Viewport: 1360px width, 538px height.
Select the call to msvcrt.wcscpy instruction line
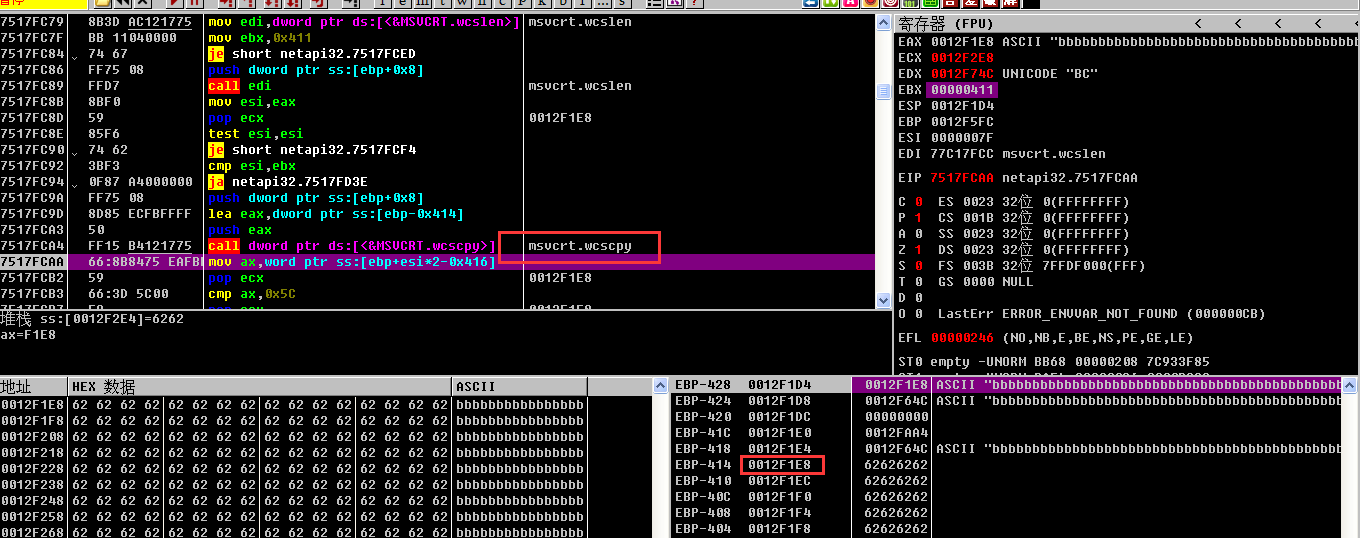(x=350, y=246)
